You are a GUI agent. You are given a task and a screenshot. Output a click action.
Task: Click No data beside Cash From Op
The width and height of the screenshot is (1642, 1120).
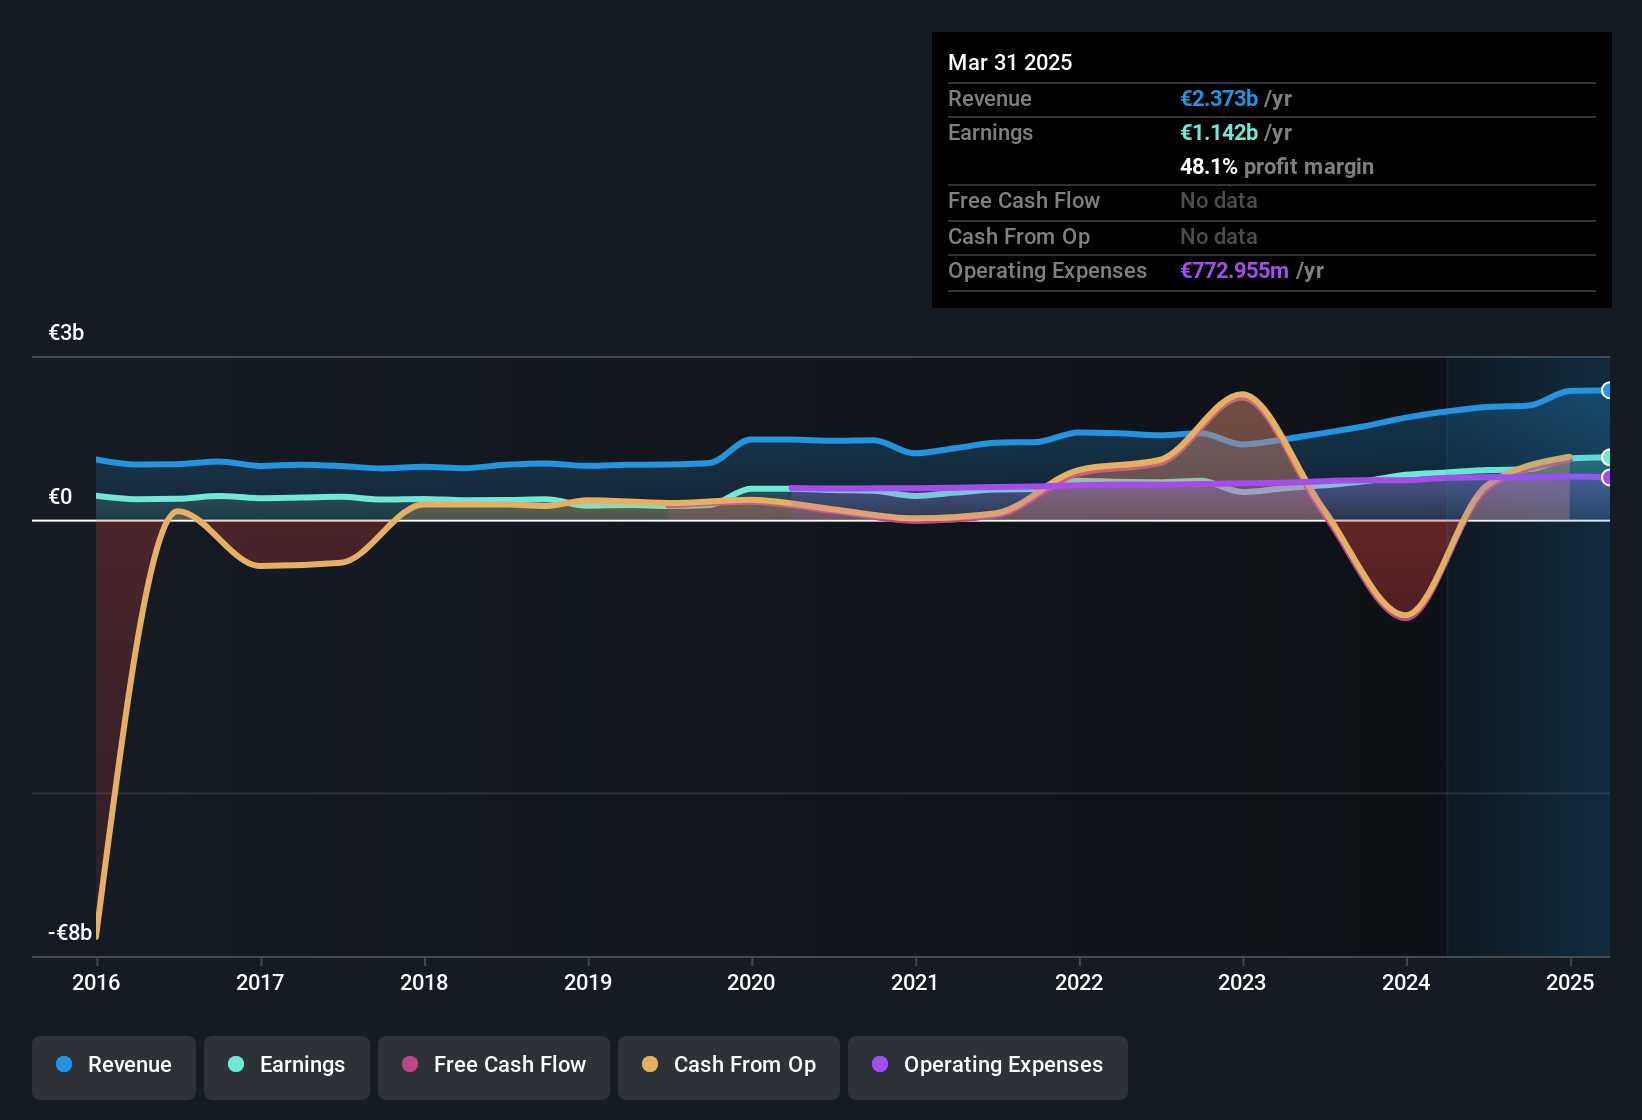coord(1219,236)
